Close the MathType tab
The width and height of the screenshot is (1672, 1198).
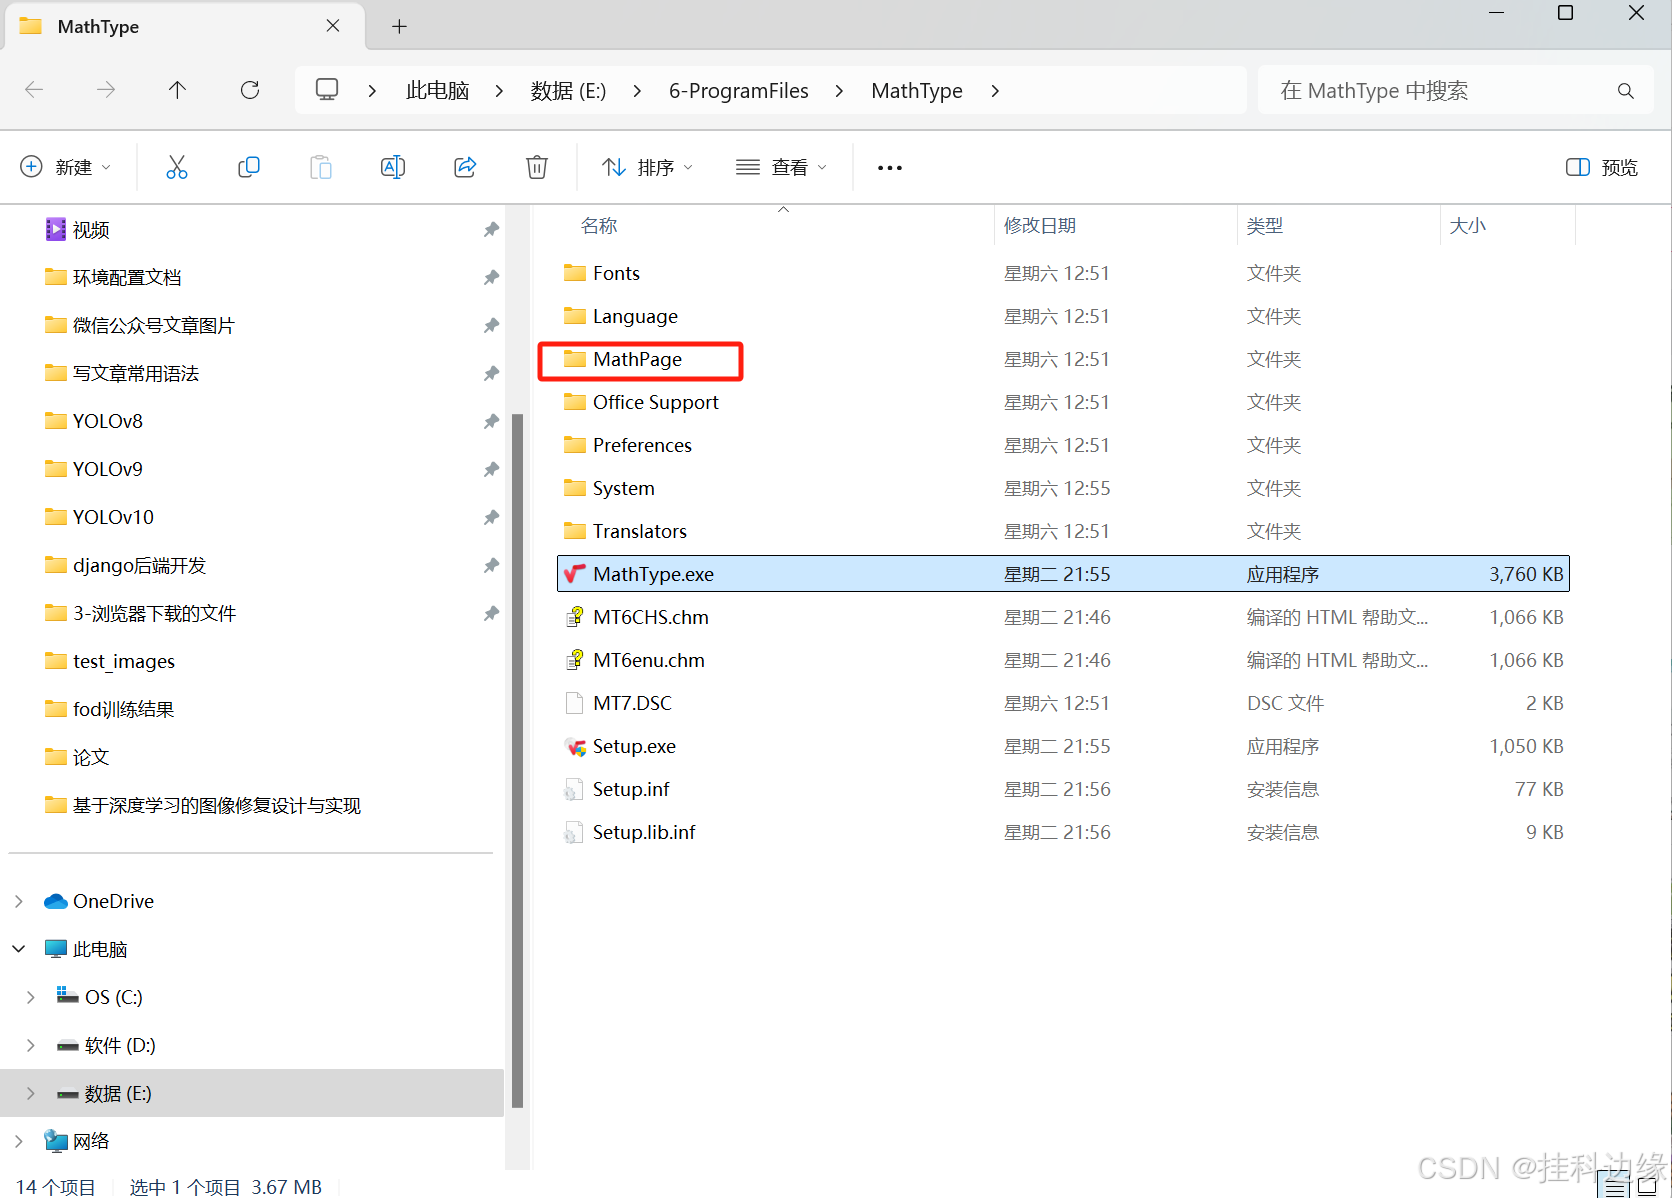point(333,26)
